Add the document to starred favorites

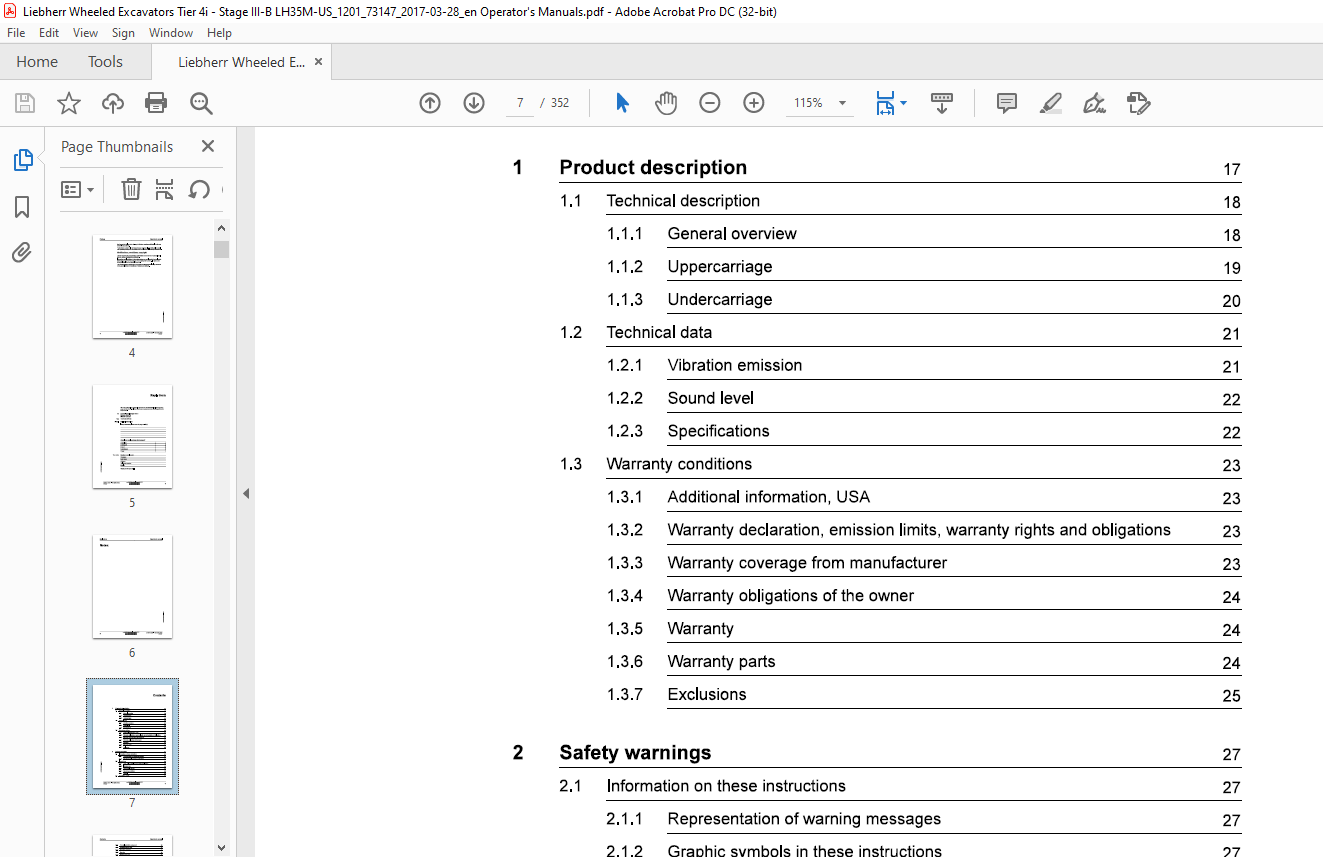tap(69, 103)
